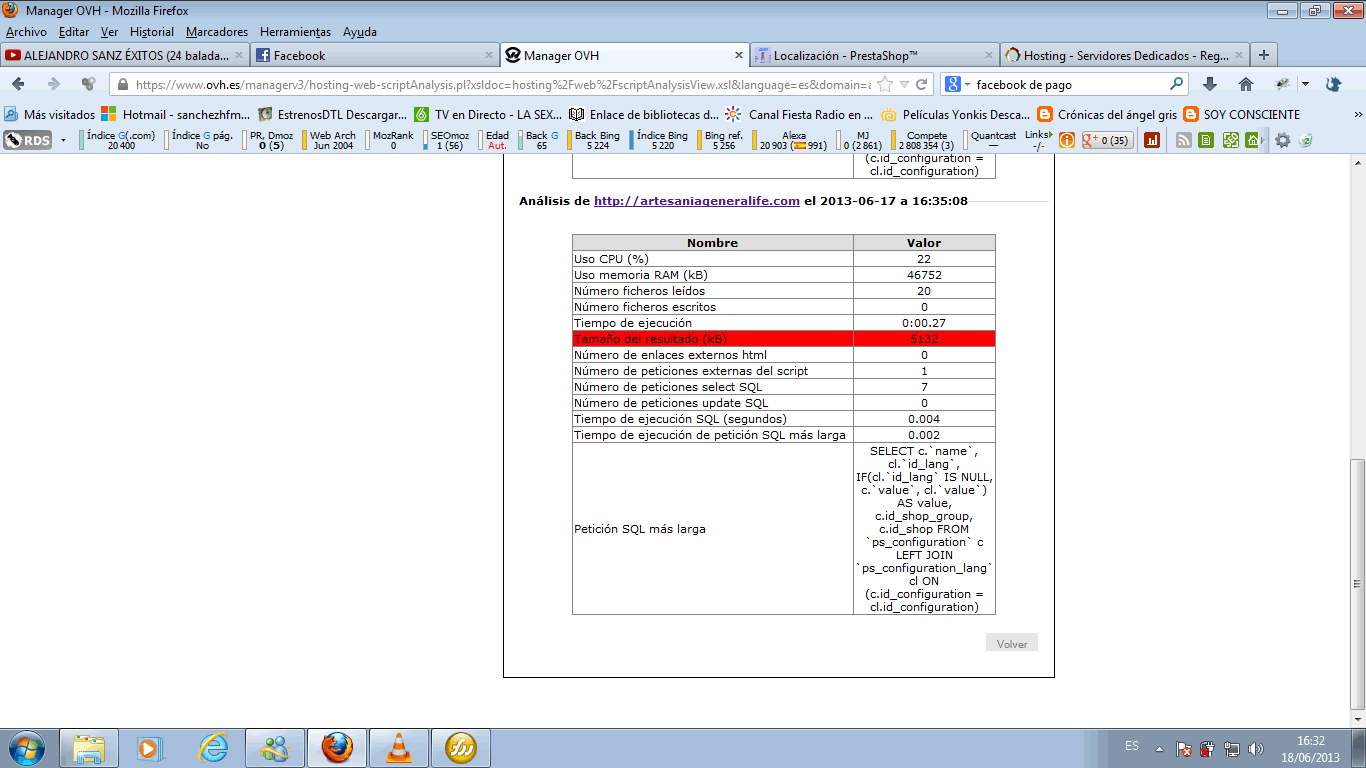This screenshot has height=768, width=1366.
Task: Click the page vertical scrollbar thumb
Action: tap(1357, 585)
